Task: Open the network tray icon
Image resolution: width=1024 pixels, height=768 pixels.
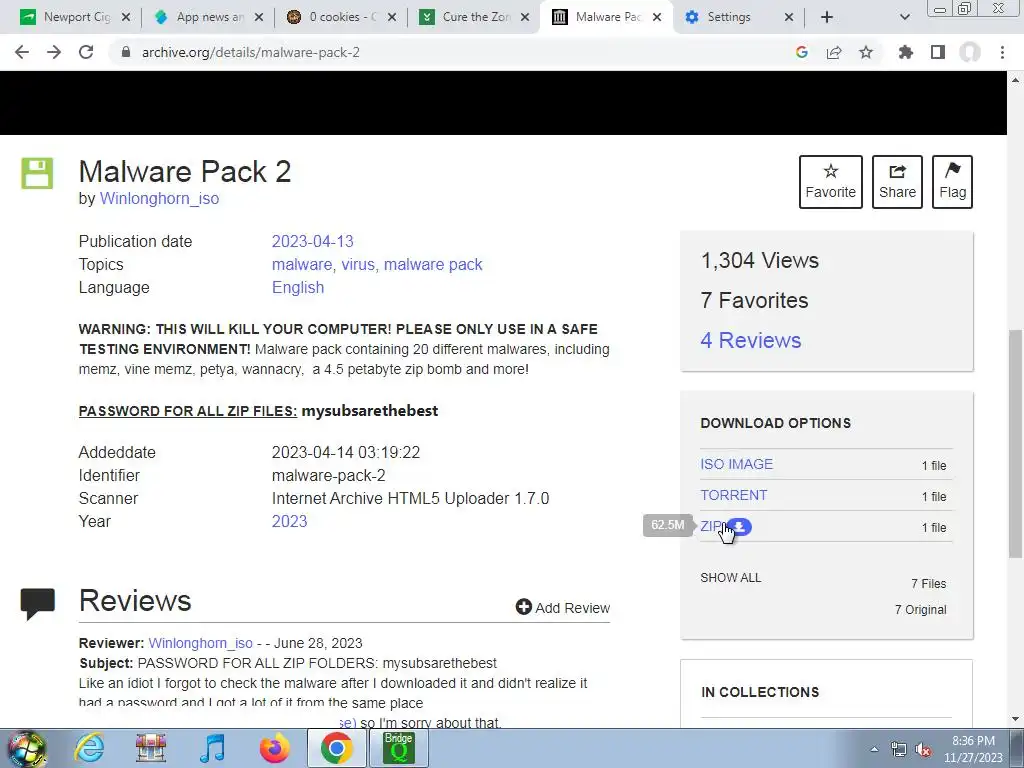Action: pyautogui.click(x=899, y=749)
